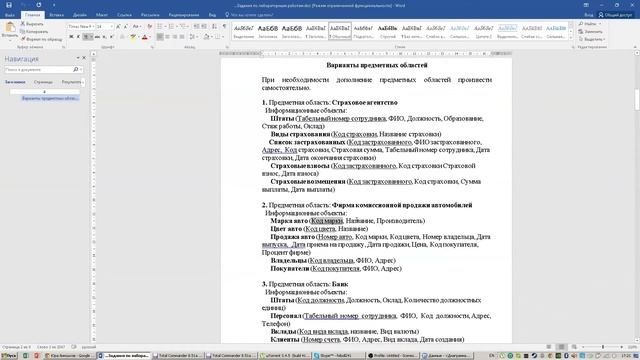The height and width of the screenshot is (360, 640).
Task: Activate Format Painter (Формат по образцу)
Action: coord(41,39)
